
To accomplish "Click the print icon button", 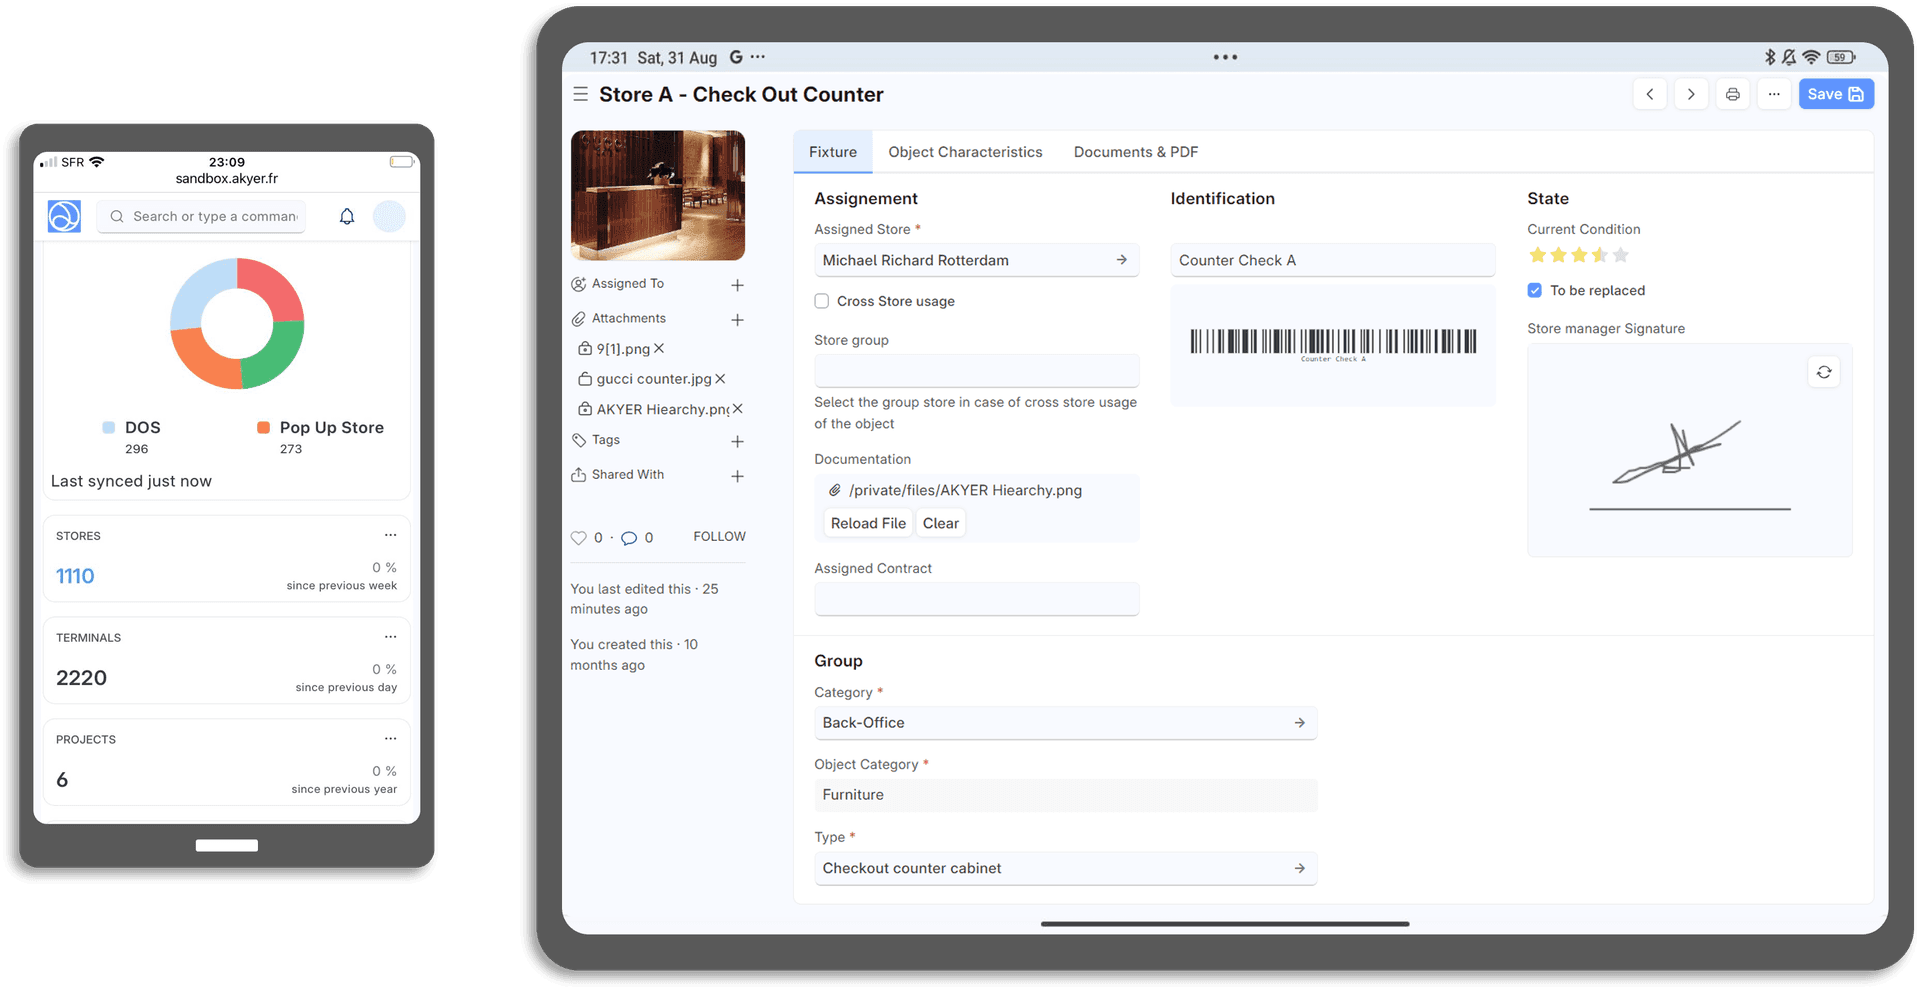I will [x=1732, y=94].
